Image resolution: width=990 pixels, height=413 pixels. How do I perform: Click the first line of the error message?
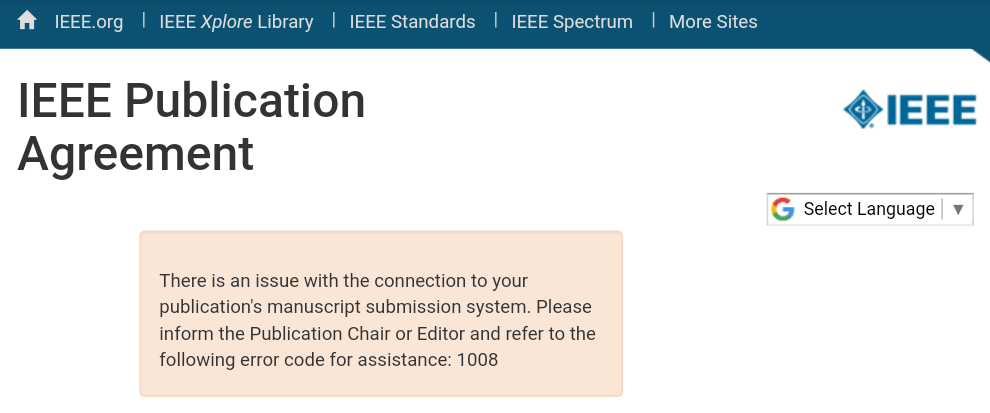(x=344, y=280)
